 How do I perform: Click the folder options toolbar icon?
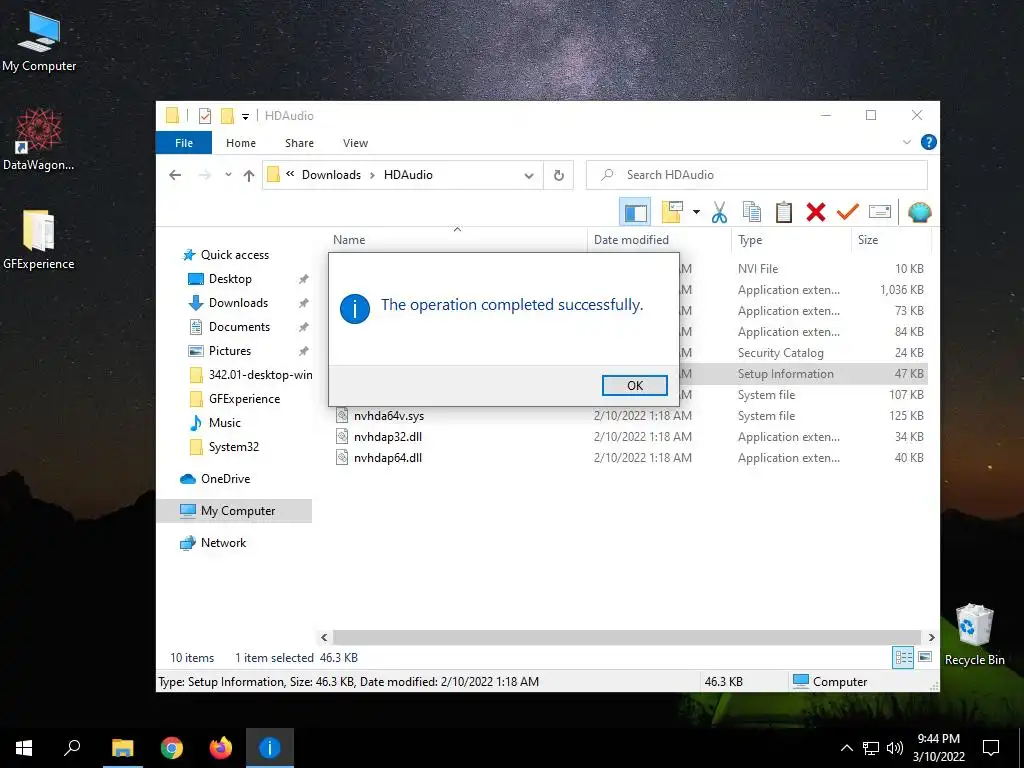(x=673, y=212)
